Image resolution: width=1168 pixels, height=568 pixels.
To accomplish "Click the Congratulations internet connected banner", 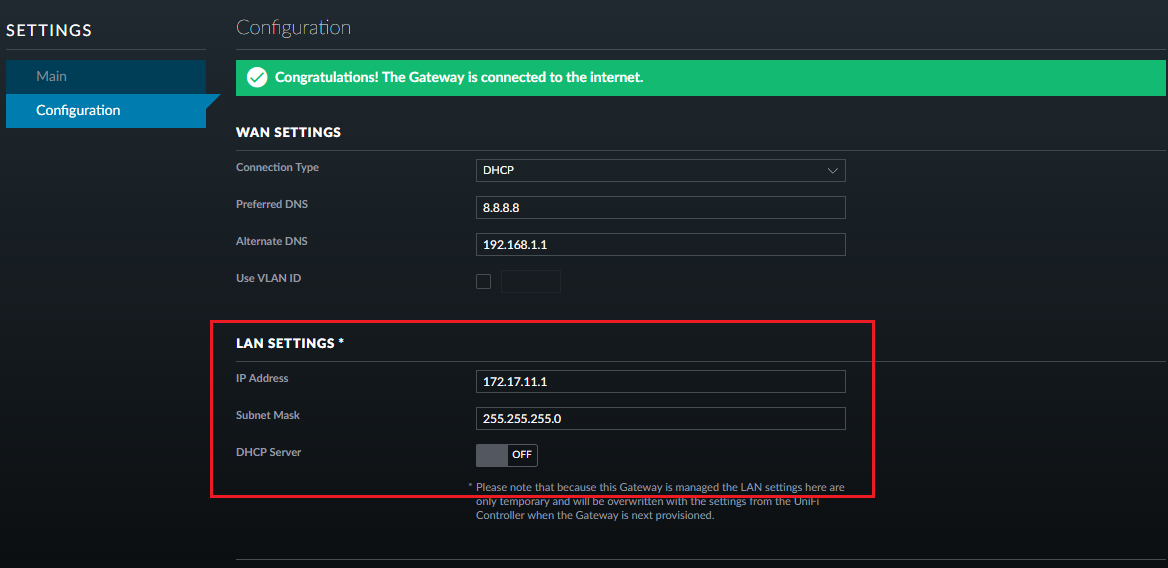I will click(x=700, y=77).
